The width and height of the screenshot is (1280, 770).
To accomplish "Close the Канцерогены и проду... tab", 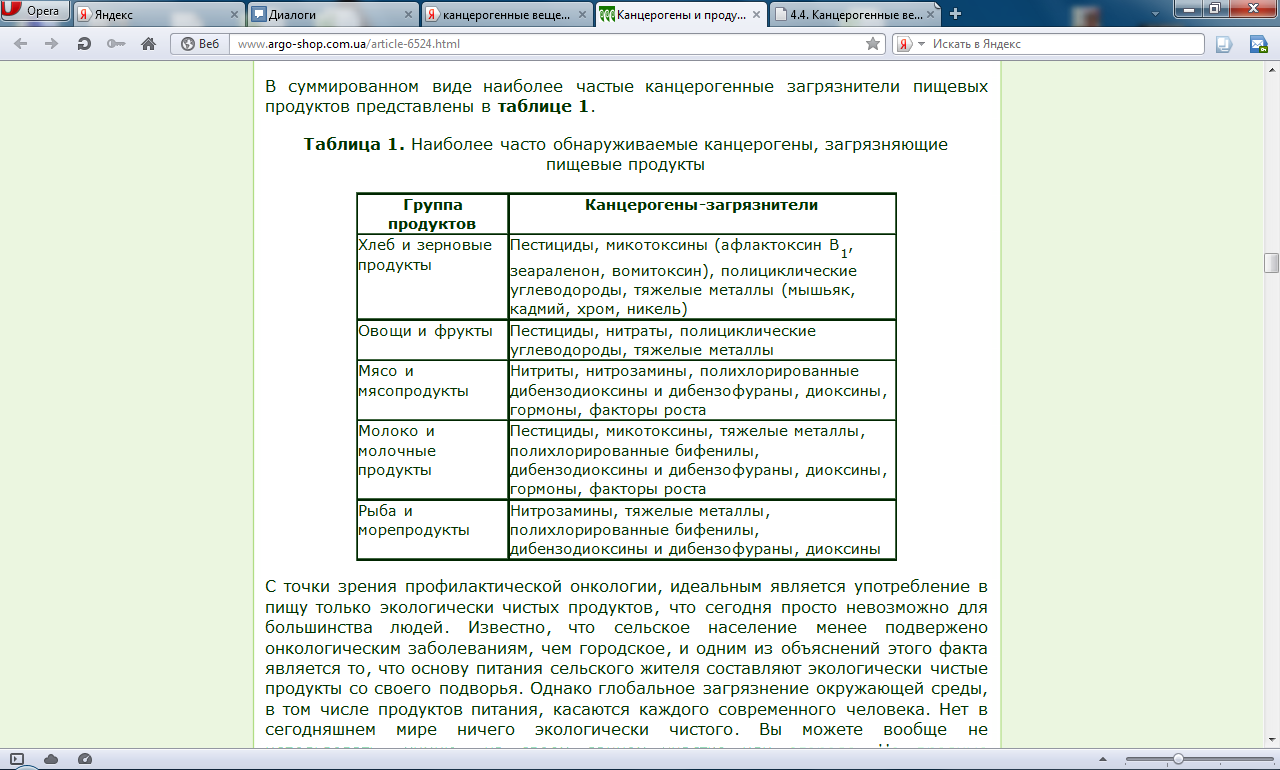I will point(757,15).
